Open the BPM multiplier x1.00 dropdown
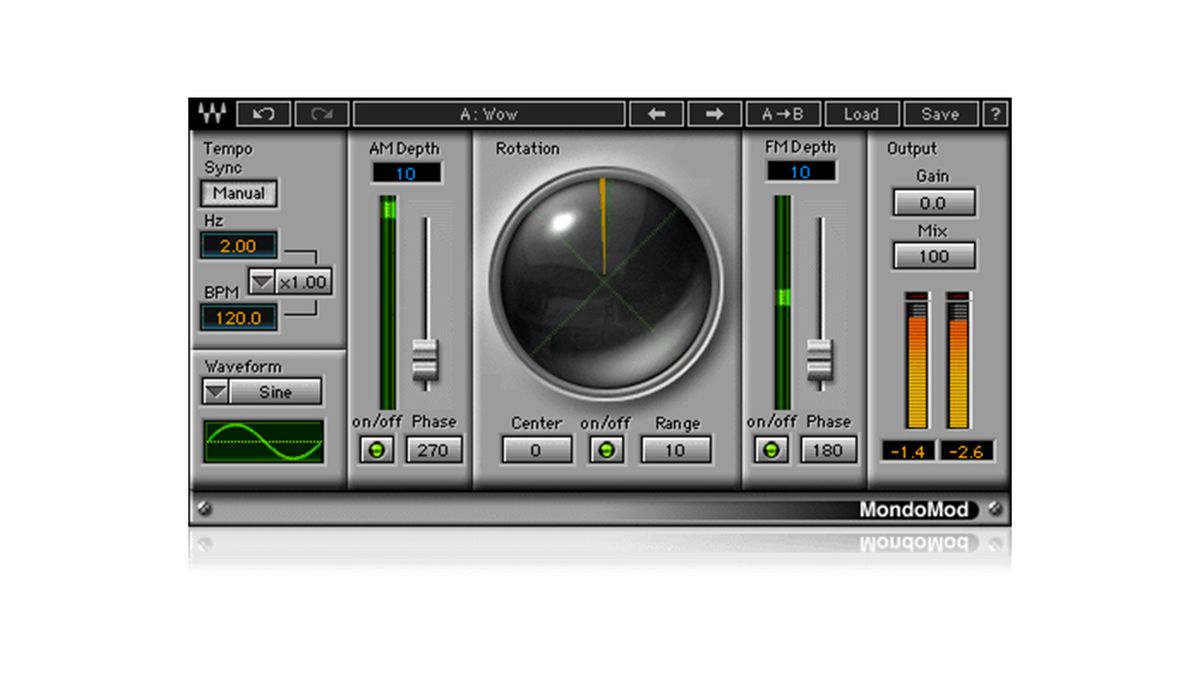1200x675 pixels. [x=263, y=281]
